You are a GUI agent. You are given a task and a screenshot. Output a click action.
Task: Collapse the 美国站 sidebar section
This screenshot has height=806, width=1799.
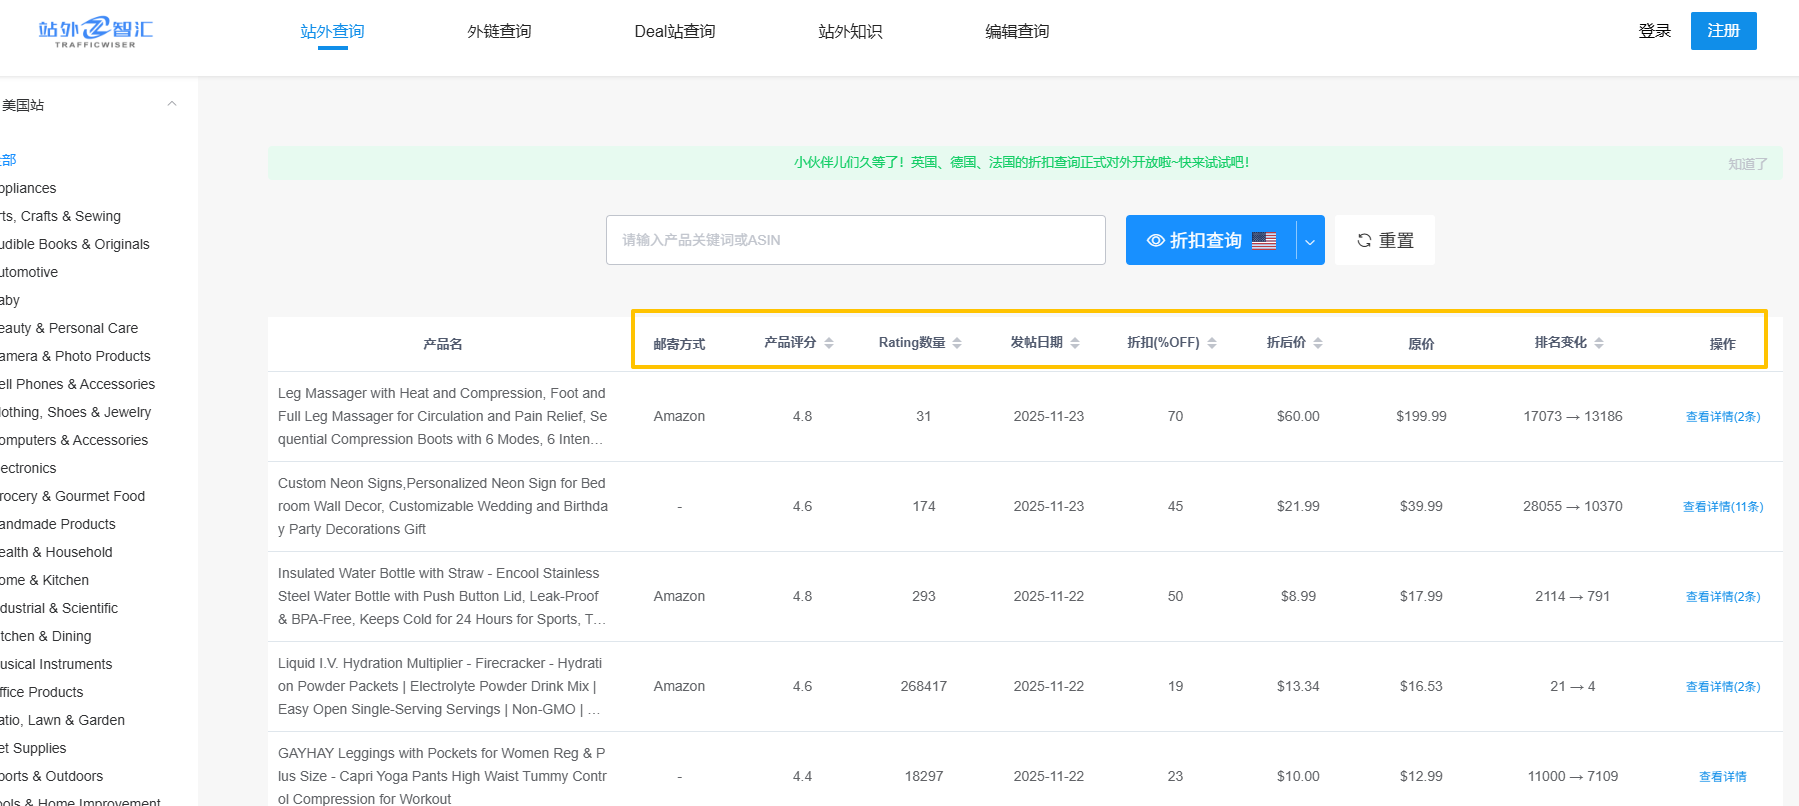pos(172,104)
